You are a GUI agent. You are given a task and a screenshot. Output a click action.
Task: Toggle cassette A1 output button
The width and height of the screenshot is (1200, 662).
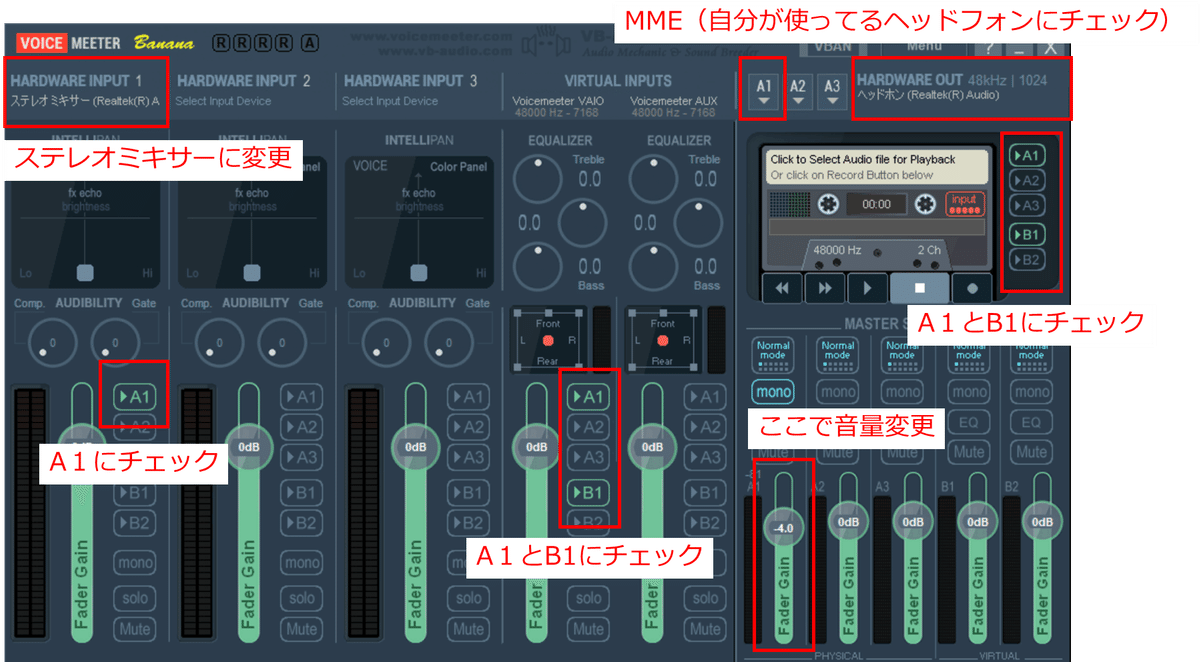coord(1027,155)
